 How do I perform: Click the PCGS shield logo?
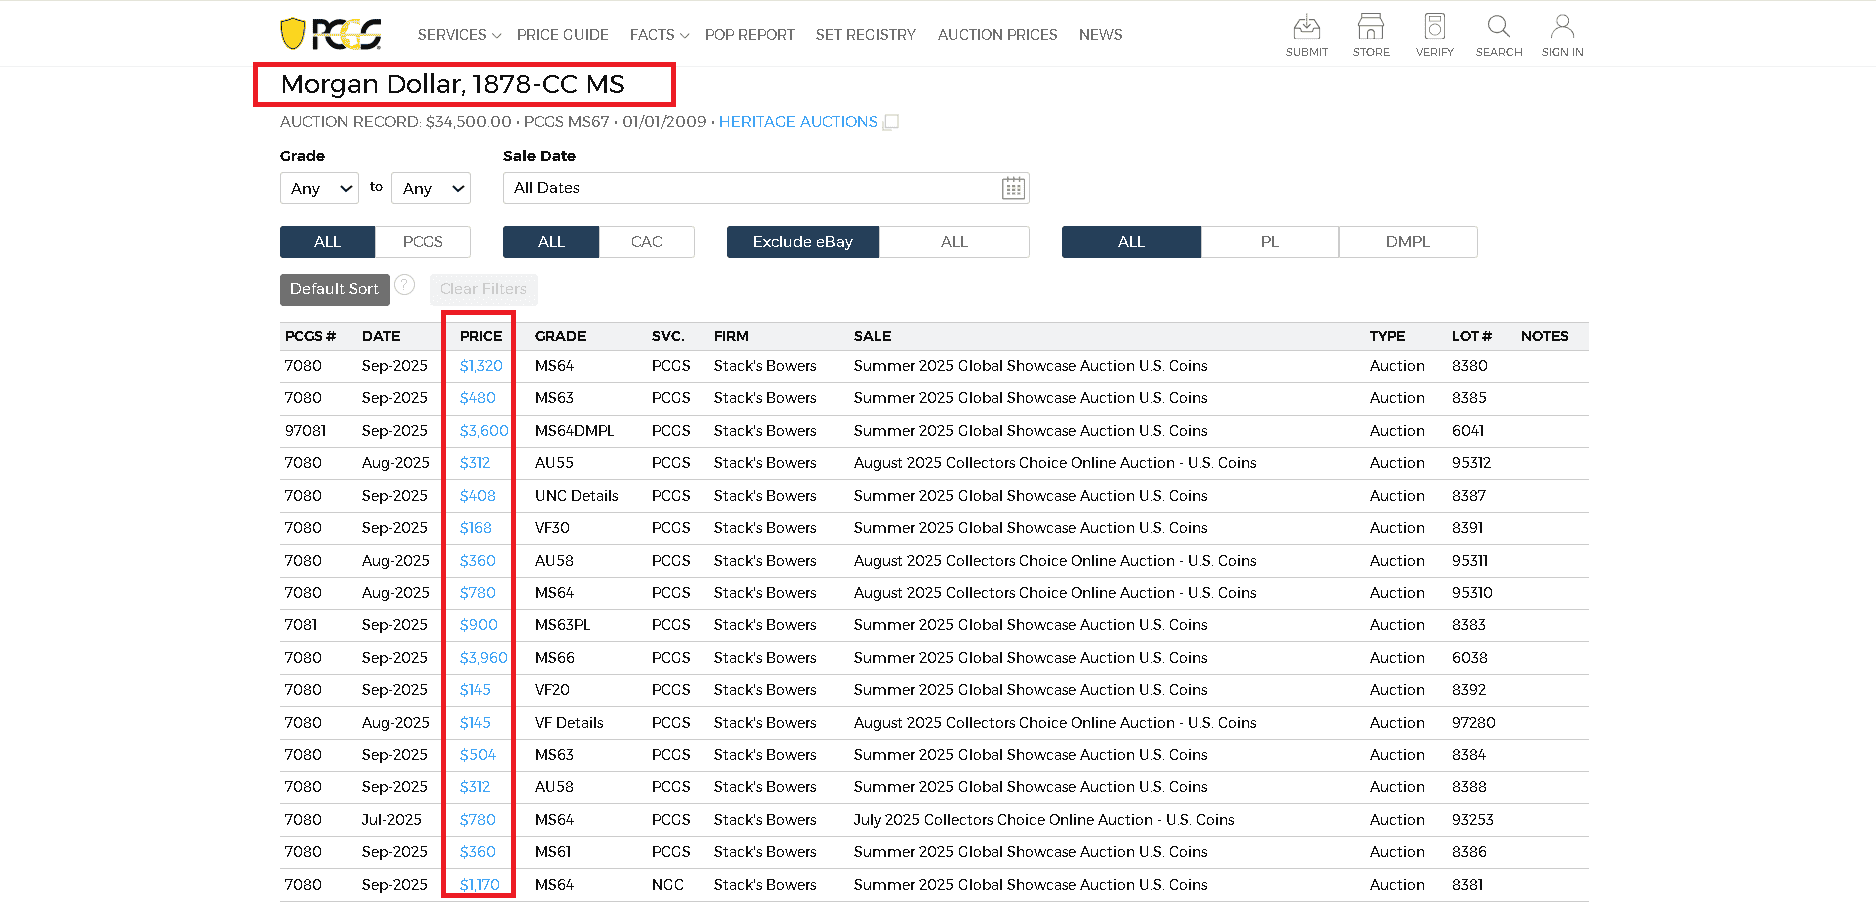(x=293, y=33)
